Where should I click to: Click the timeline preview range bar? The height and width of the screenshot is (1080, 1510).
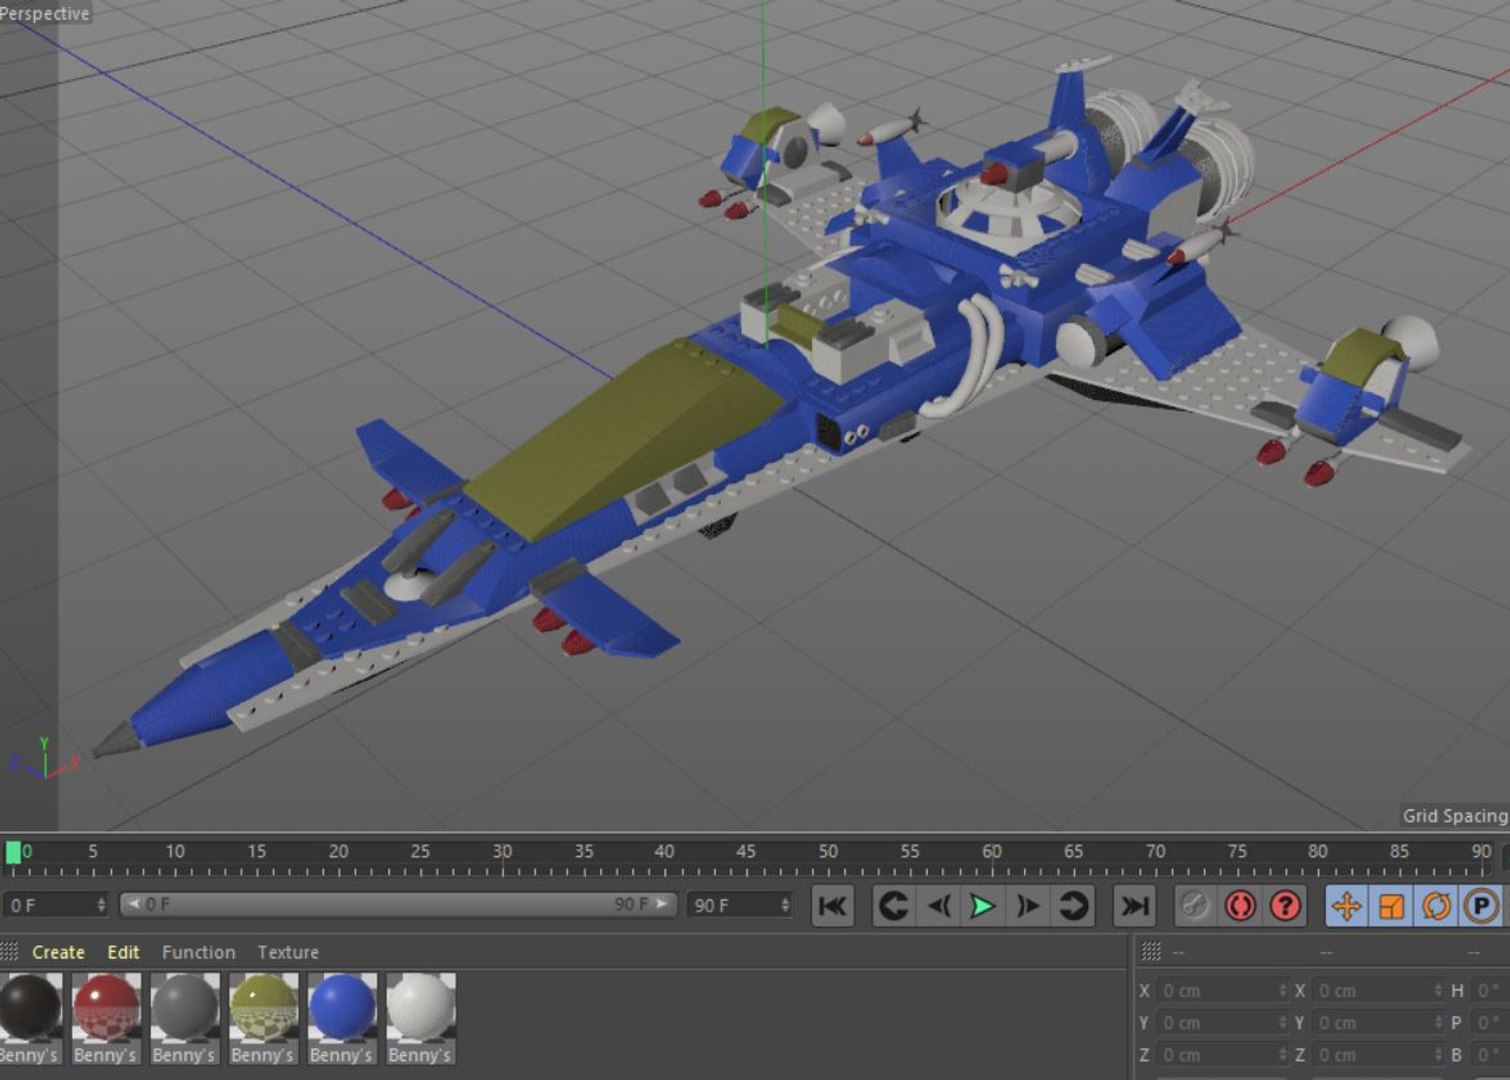tap(398, 905)
